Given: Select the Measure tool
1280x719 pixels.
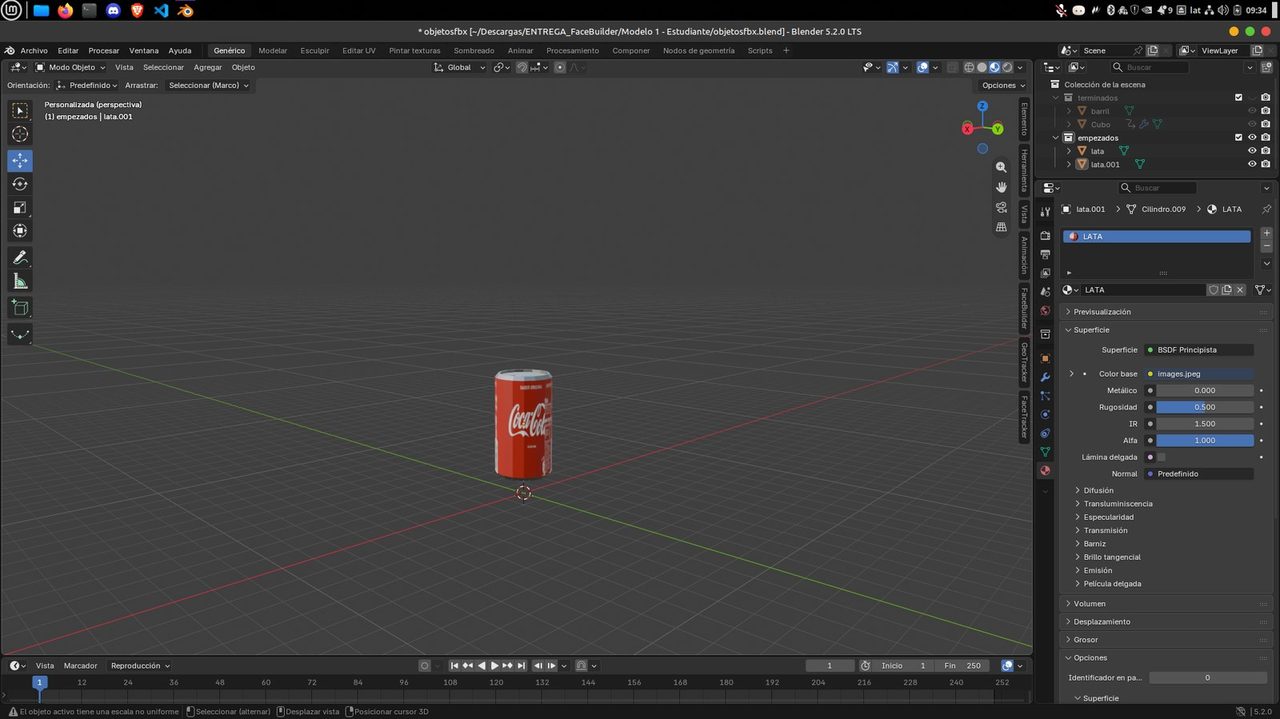Looking at the screenshot, I should coord(20,281).
